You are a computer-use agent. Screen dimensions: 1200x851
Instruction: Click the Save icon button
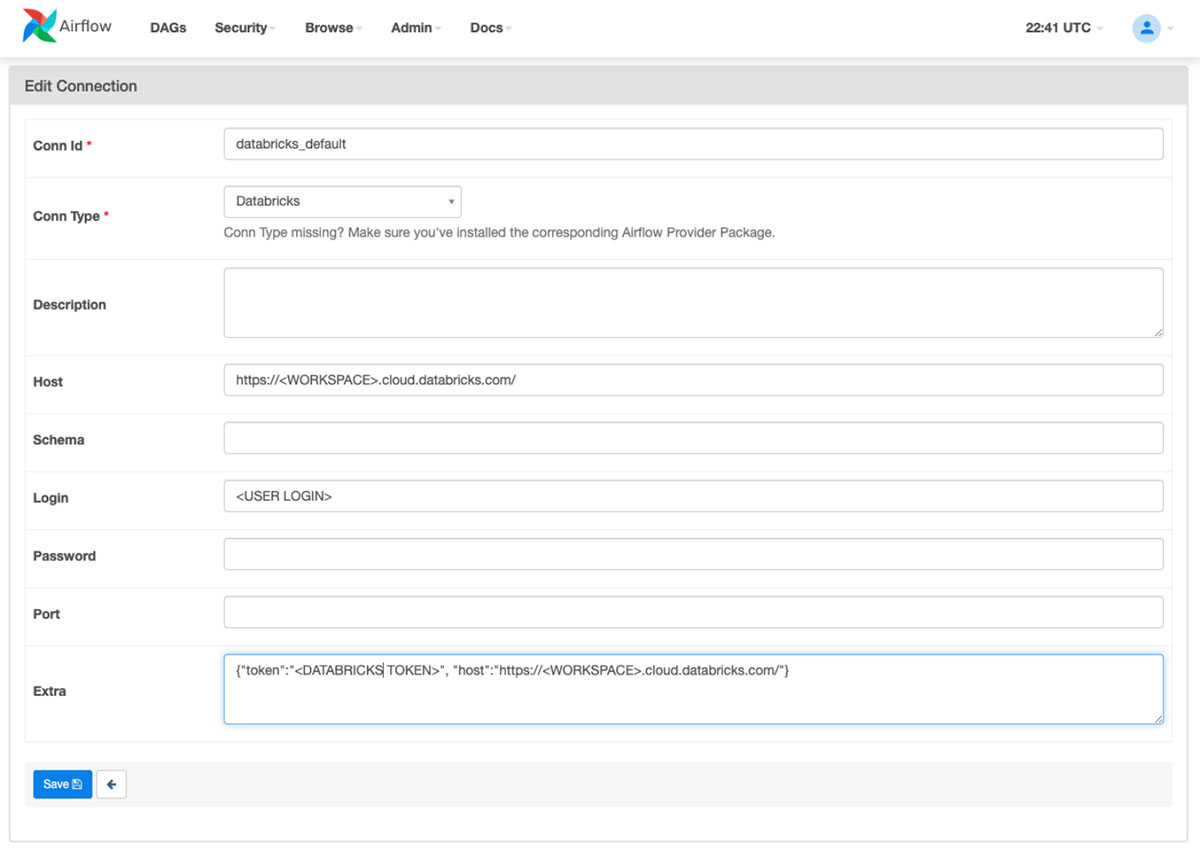pyautogui.click(x=62, y=784)
